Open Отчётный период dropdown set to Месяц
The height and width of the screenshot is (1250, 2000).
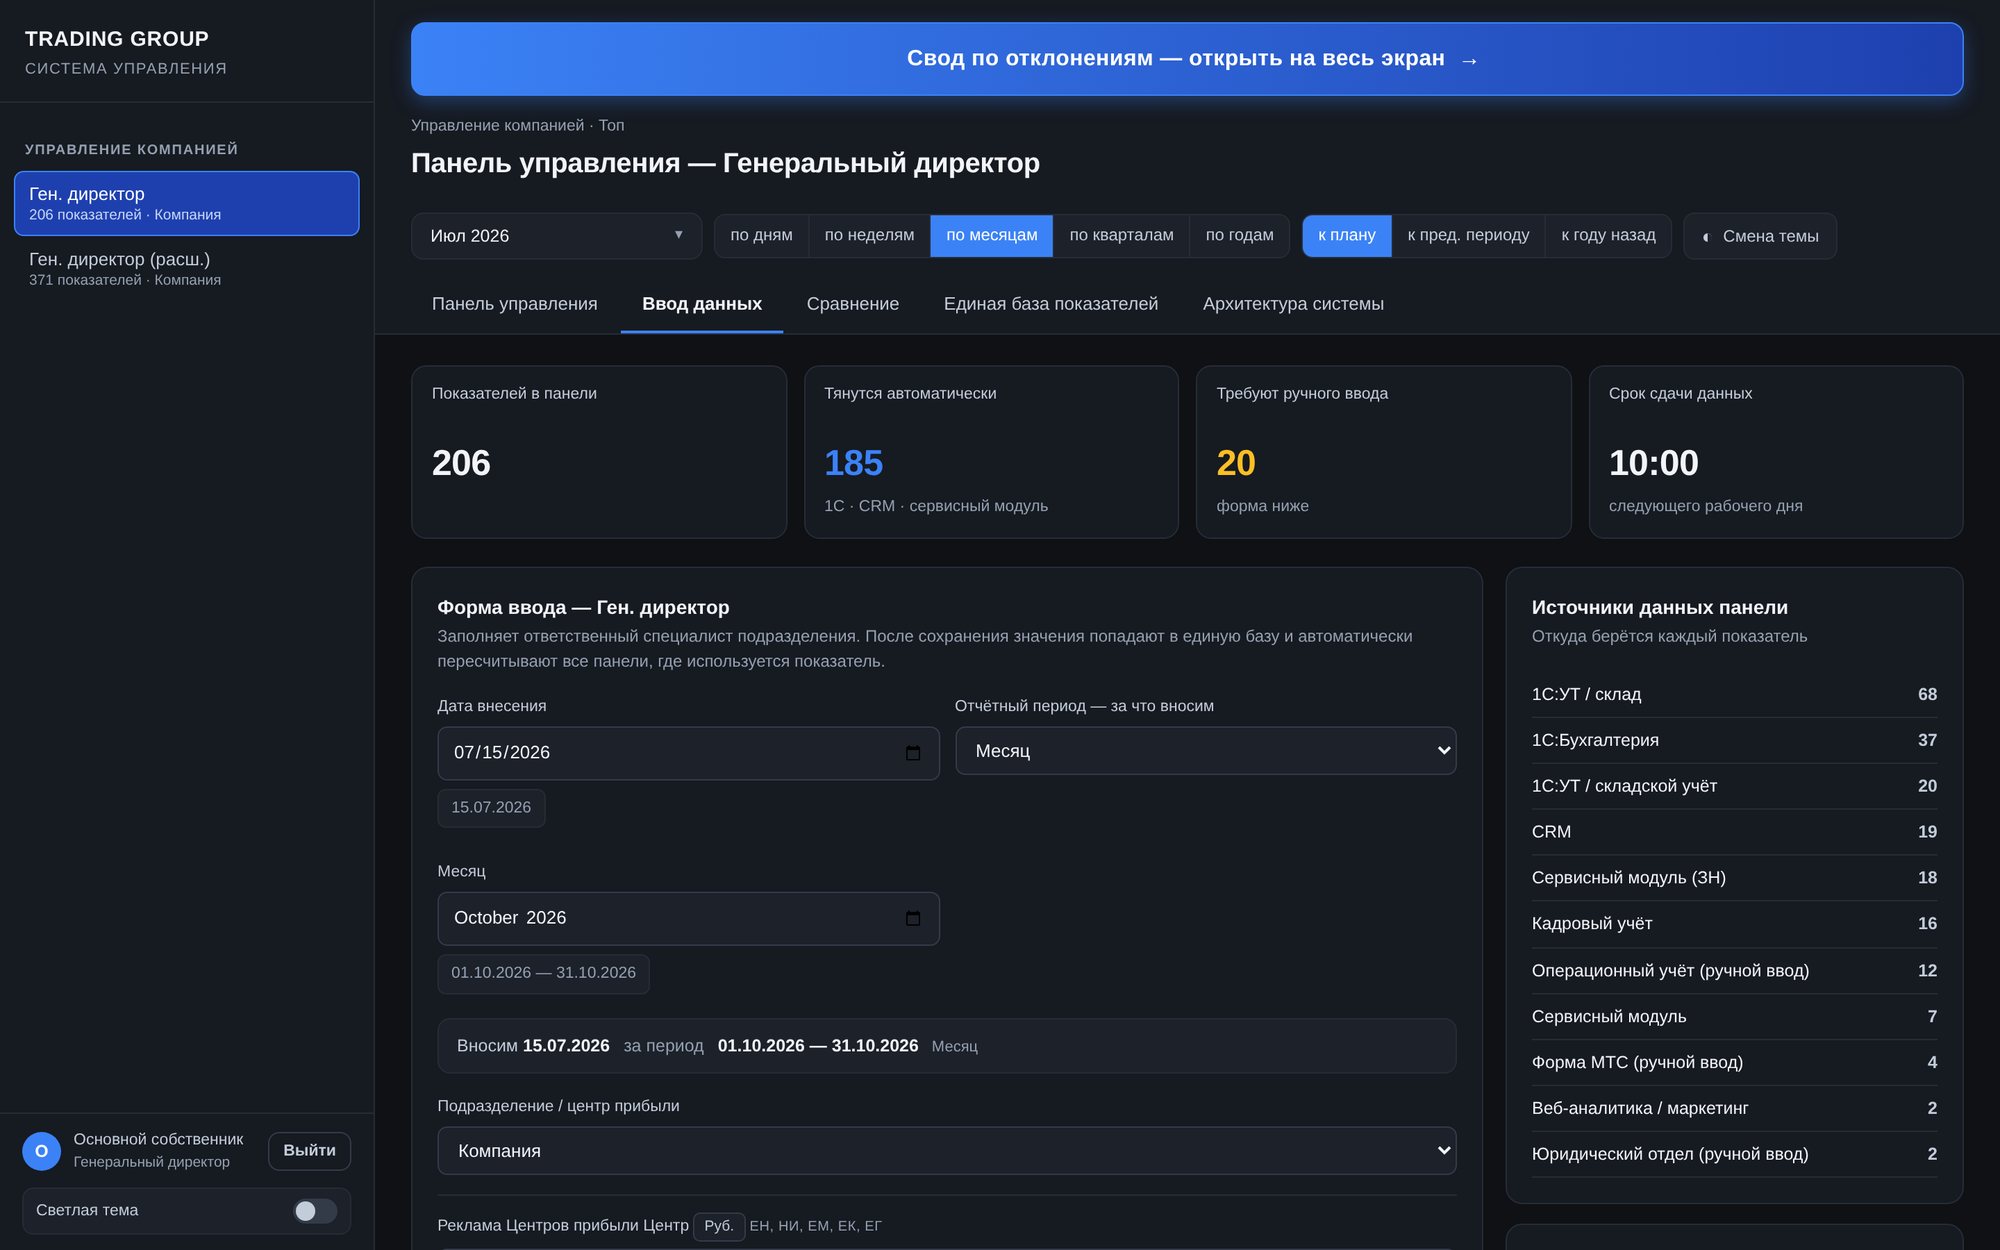(x=1205, y=751)
